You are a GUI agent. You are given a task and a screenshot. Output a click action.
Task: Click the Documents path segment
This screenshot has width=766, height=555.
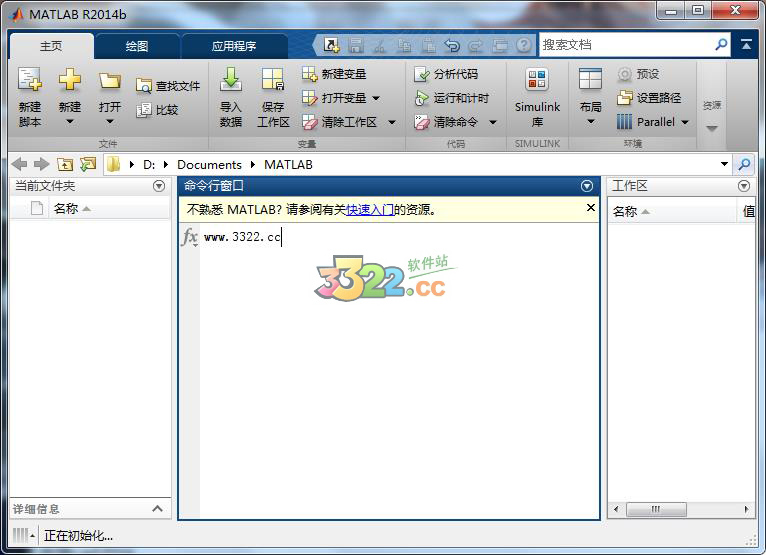tap(210, 165)
